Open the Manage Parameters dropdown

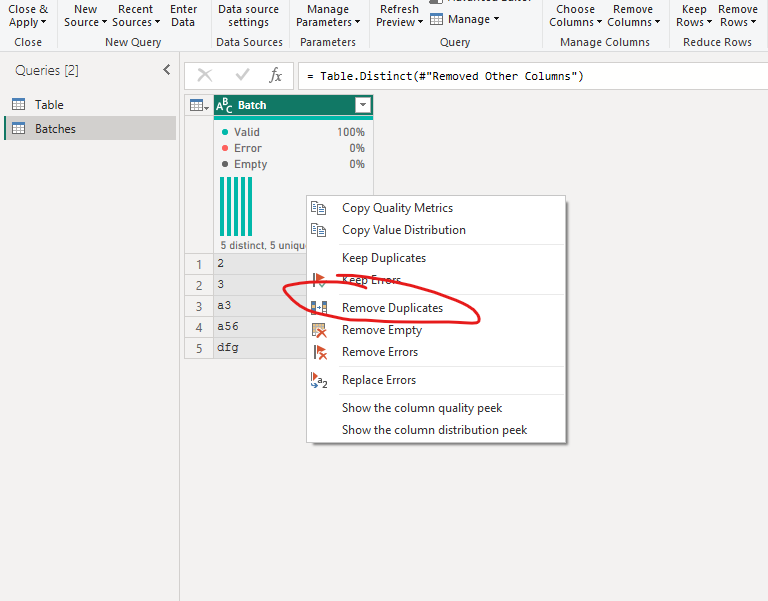(328, 16)
